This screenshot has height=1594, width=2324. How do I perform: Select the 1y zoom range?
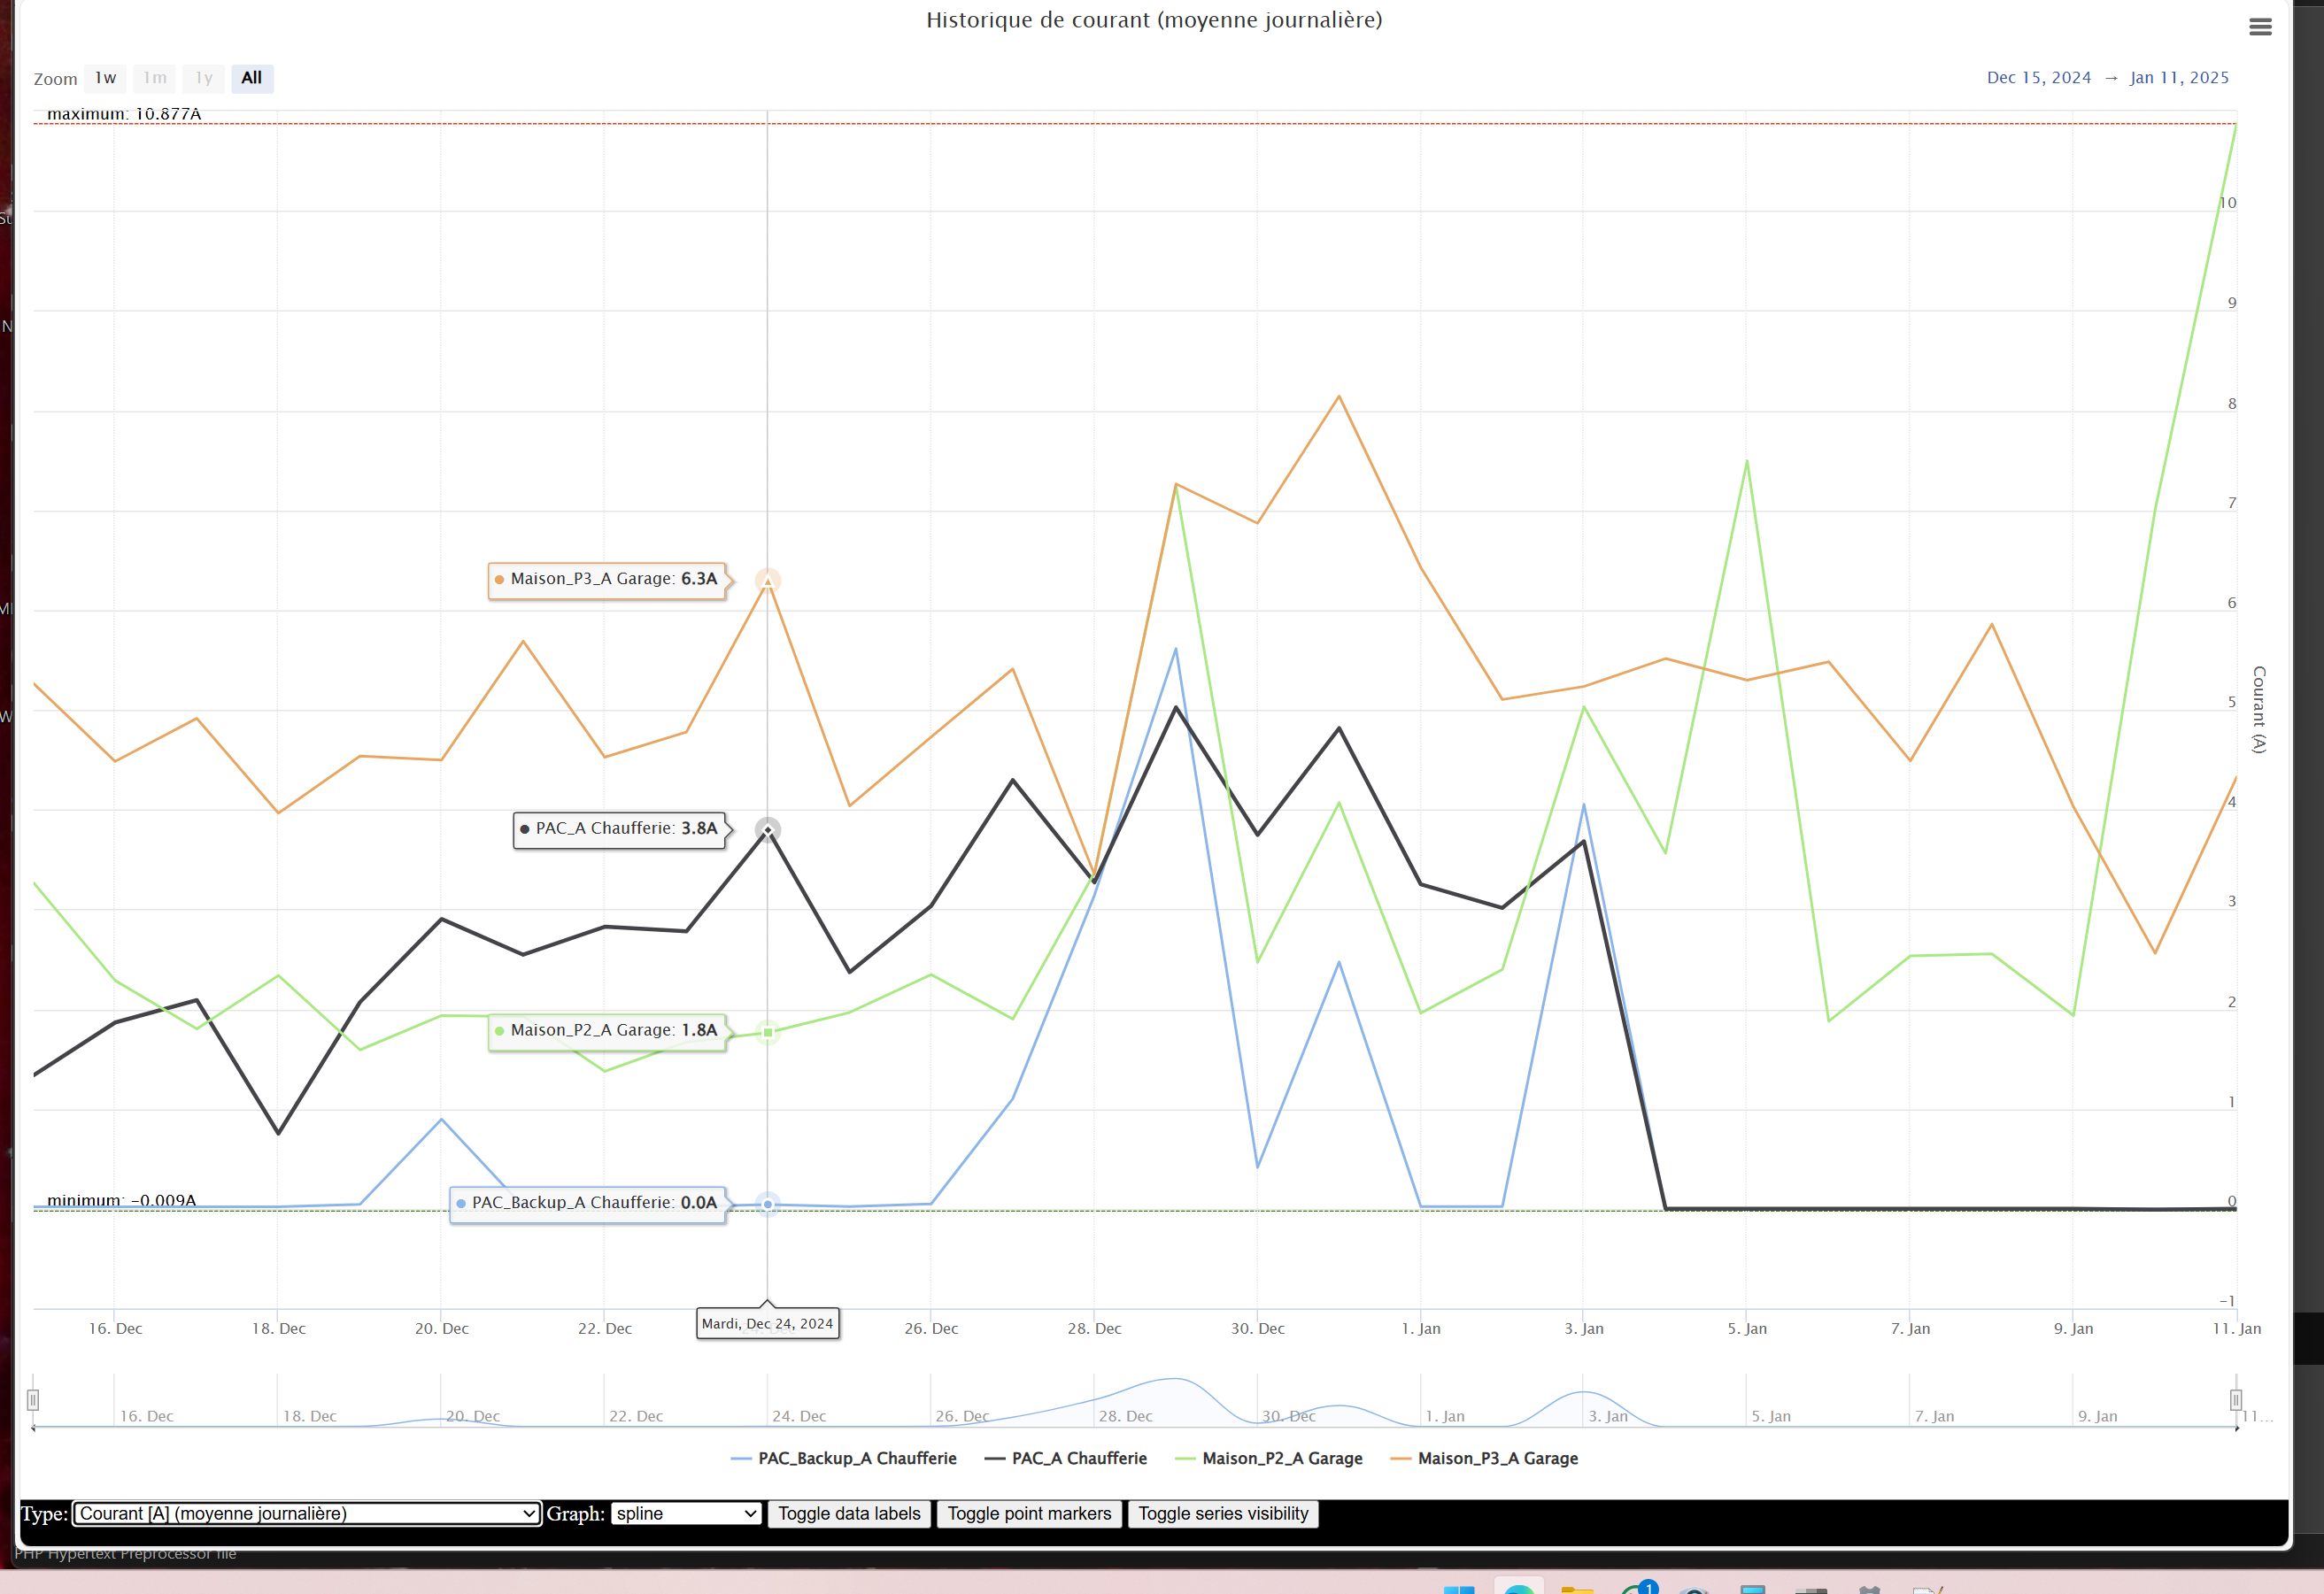point(204,78)
